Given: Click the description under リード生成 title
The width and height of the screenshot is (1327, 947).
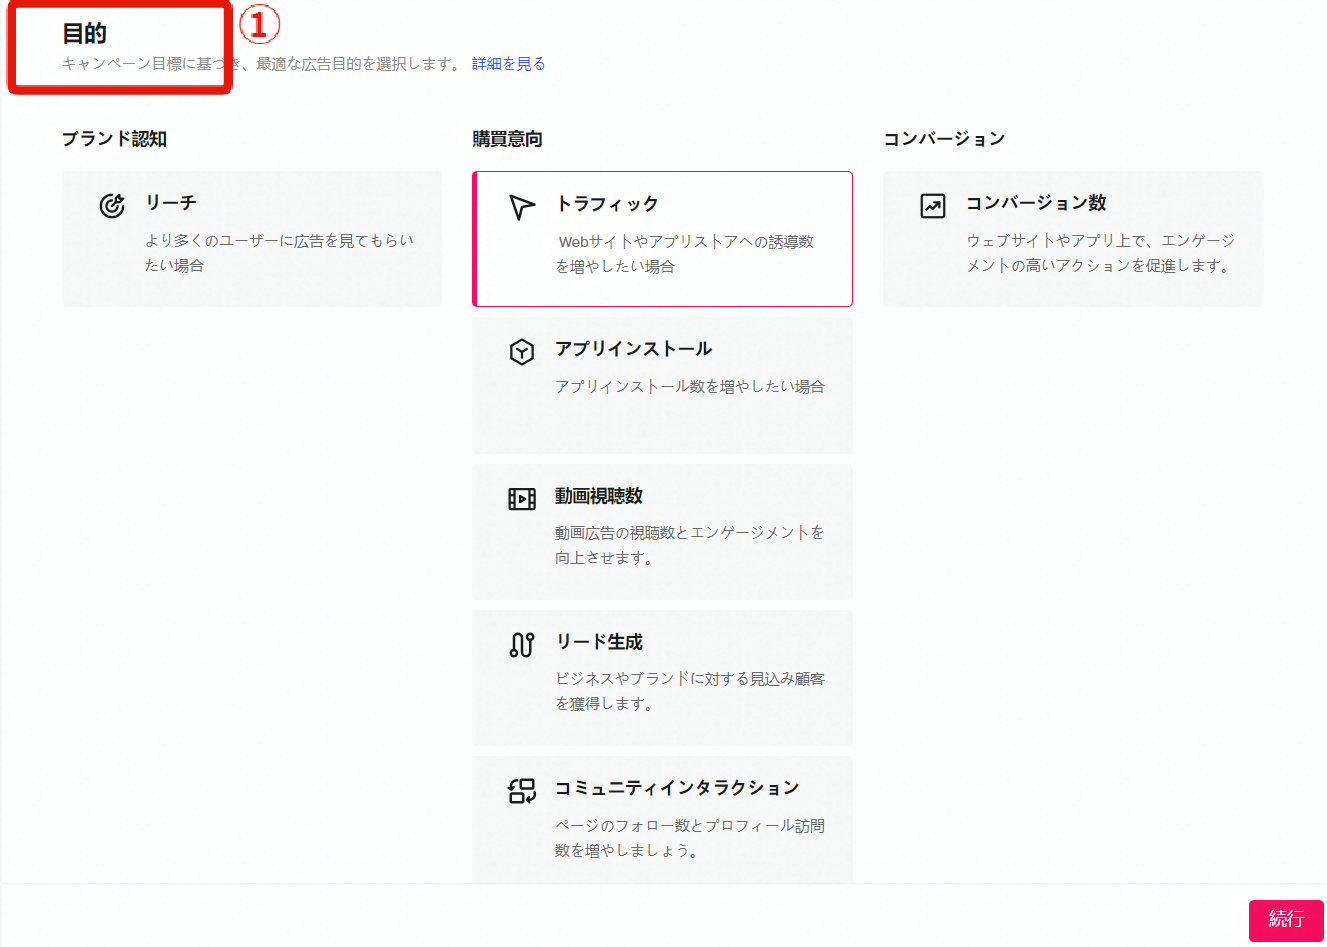Looking at the screenshot, I should coord(690,691).
